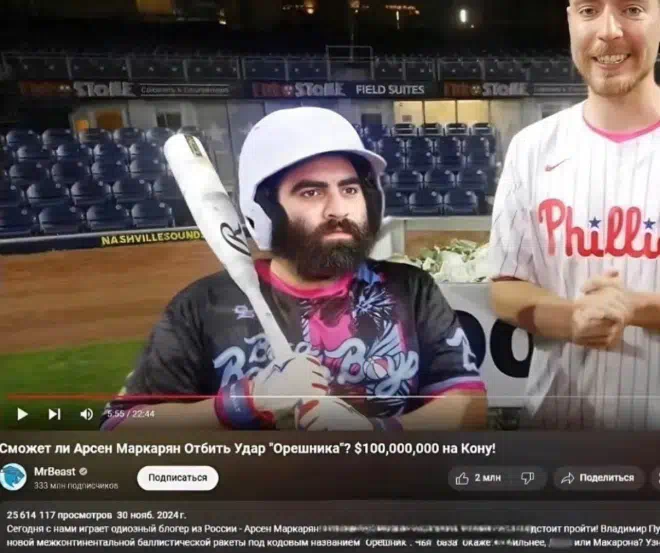Click the 333 млн подписчиков subscriber count
This screenshot has width=660, height=553.
click(x=76, y=486)
